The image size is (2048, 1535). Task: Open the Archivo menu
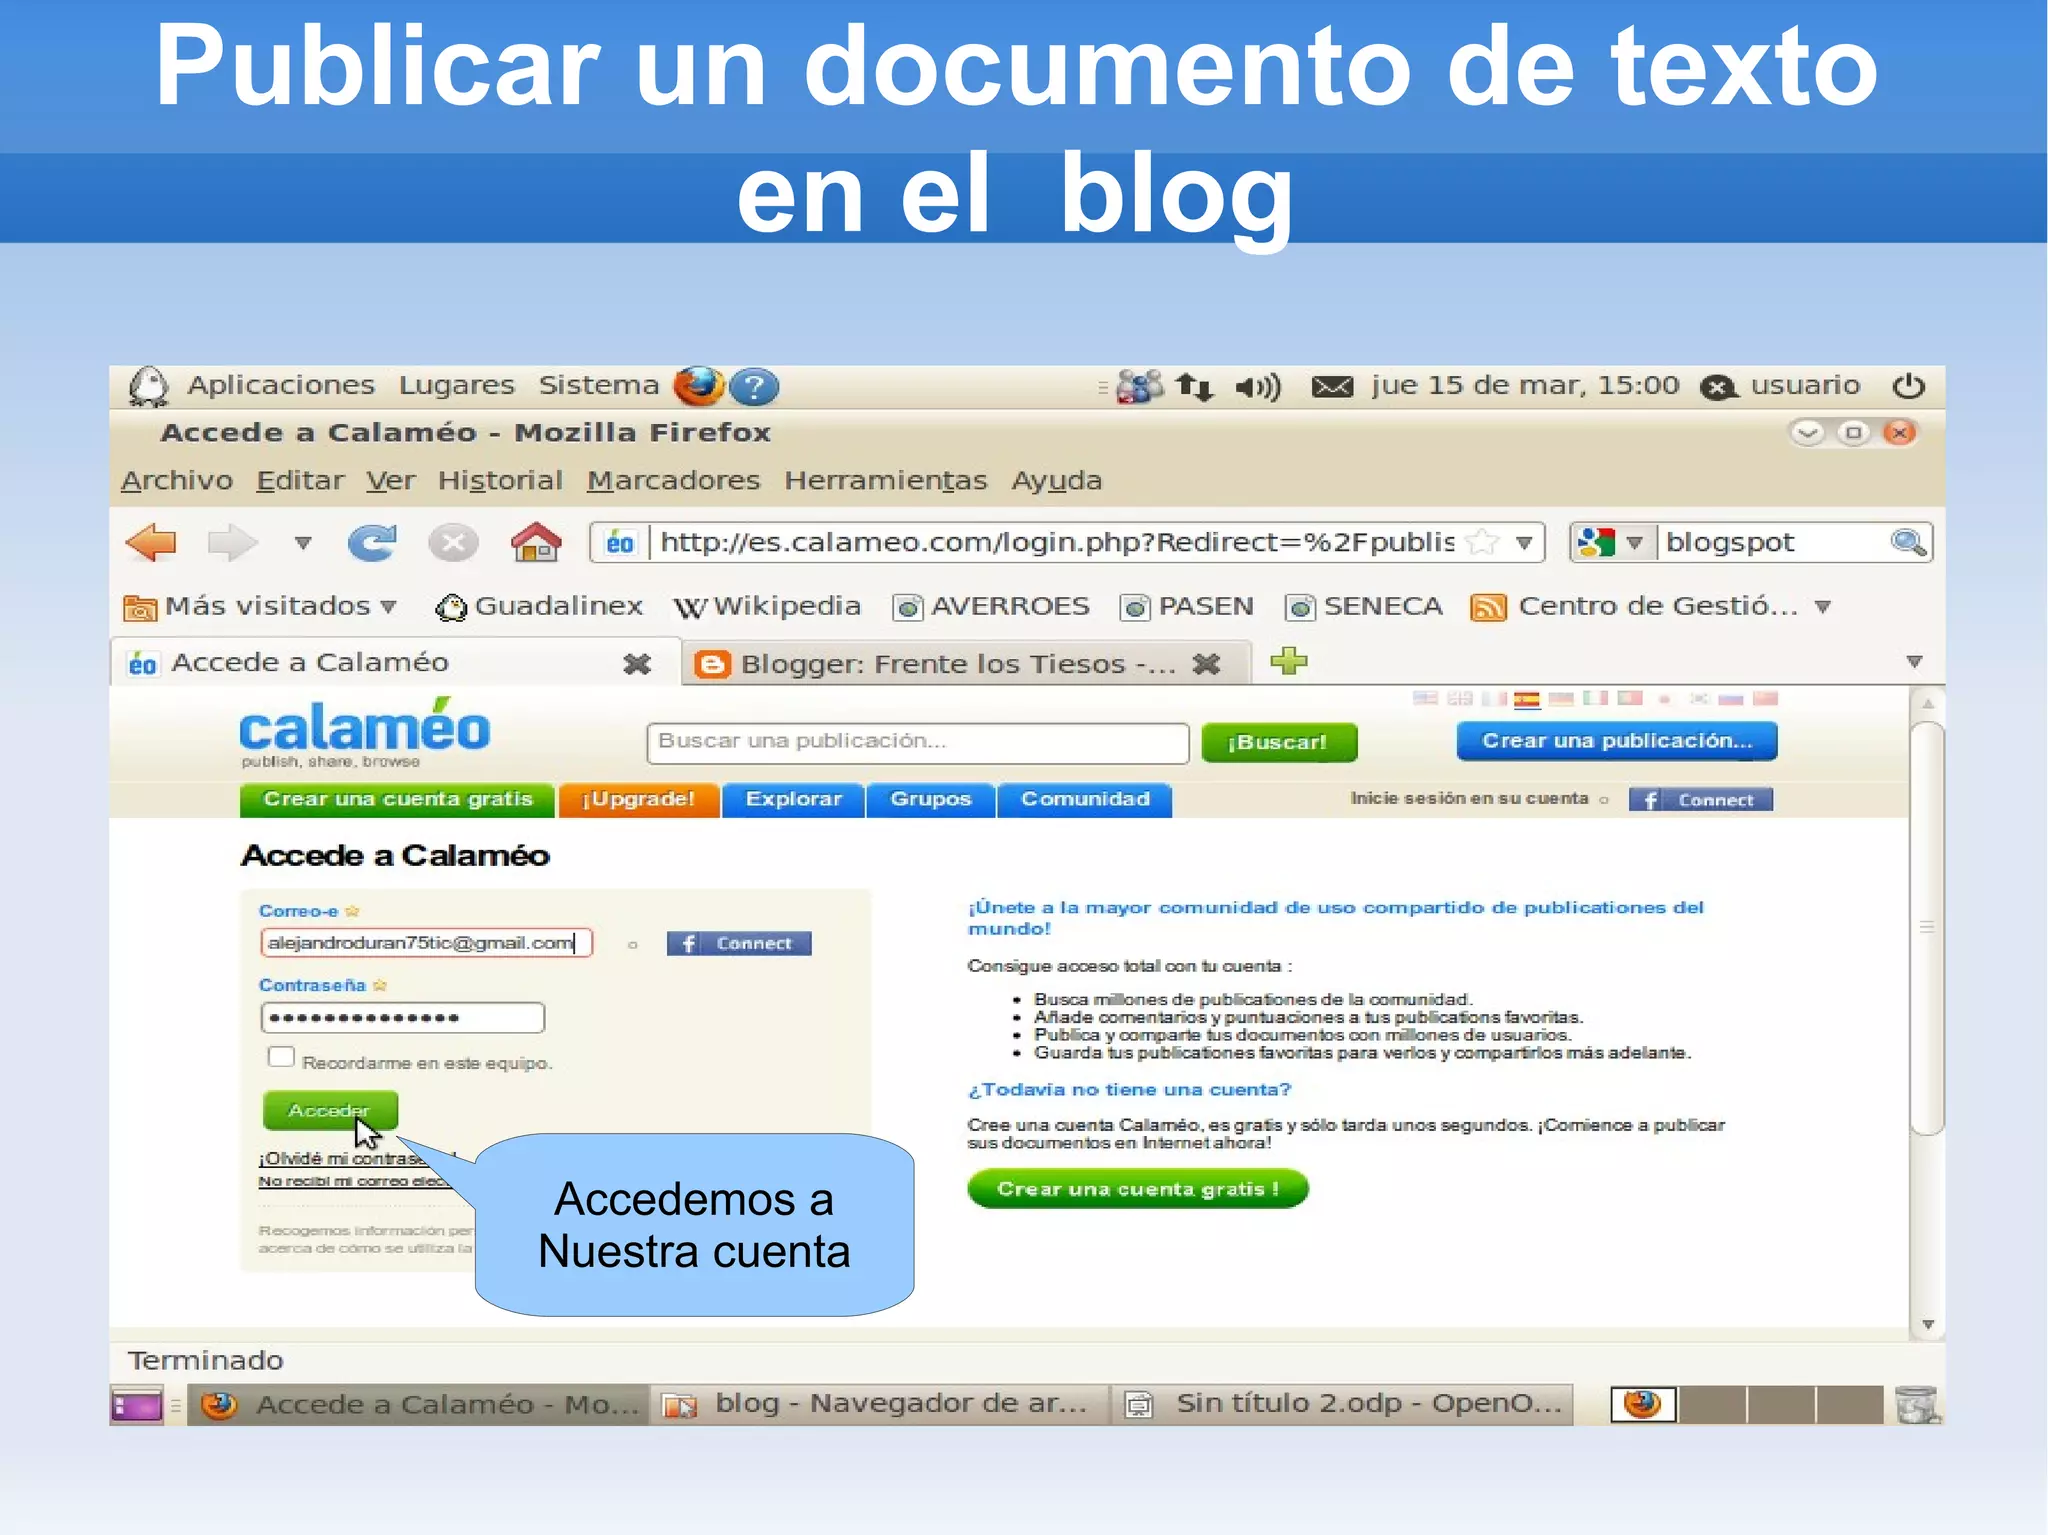click(177, 481)
